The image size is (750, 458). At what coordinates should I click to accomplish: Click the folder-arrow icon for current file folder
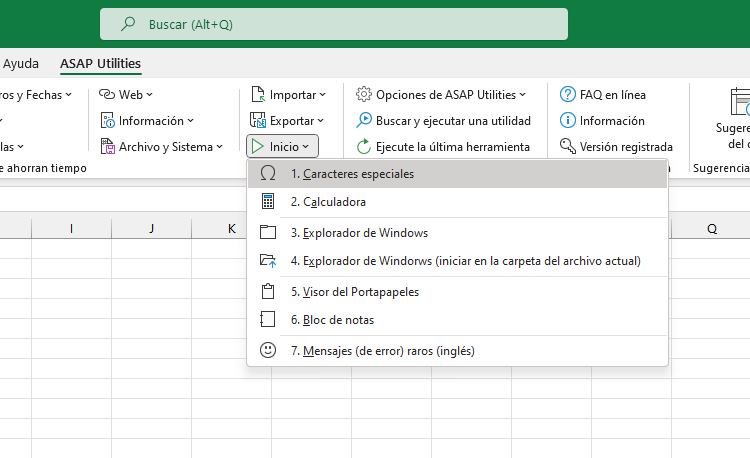click(268, 261)
